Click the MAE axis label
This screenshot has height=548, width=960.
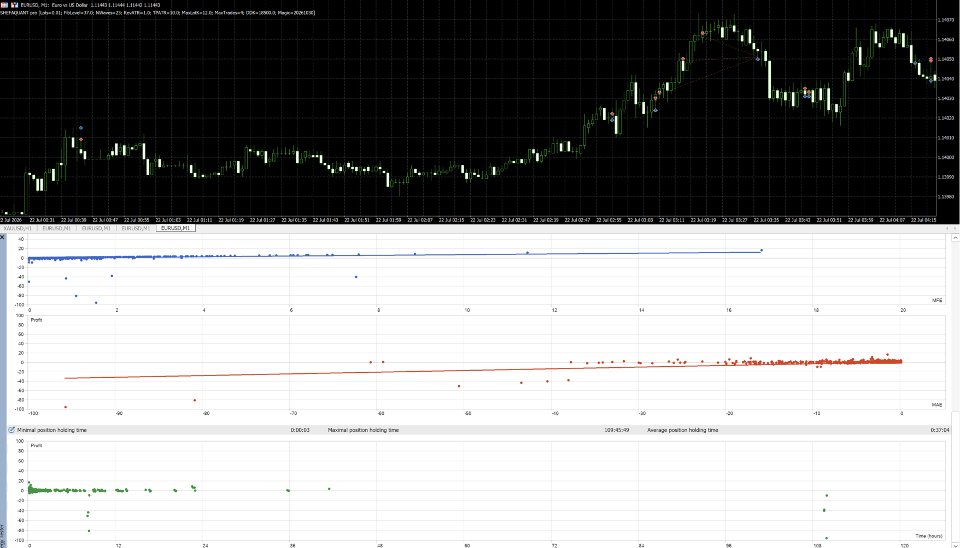937,405
